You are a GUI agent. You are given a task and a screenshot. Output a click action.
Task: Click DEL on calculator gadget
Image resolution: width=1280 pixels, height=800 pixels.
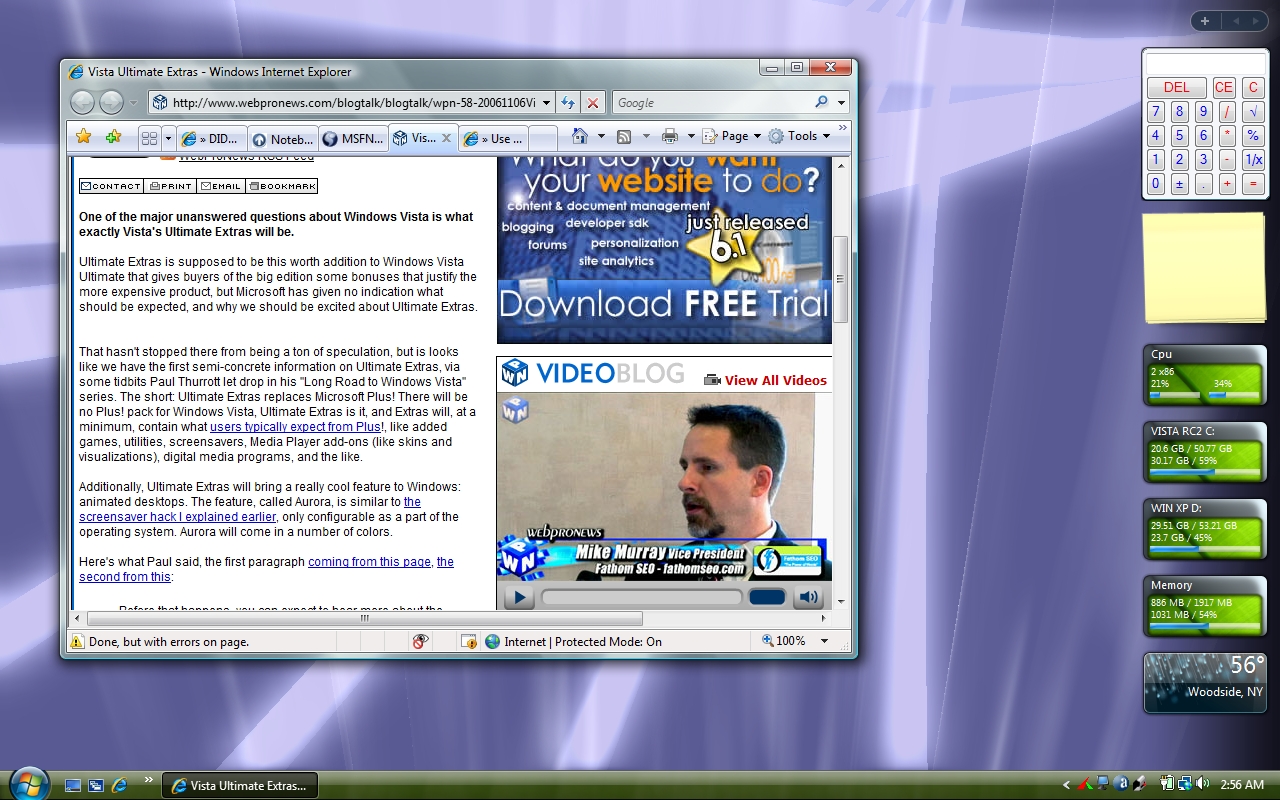click(1176, 87)
